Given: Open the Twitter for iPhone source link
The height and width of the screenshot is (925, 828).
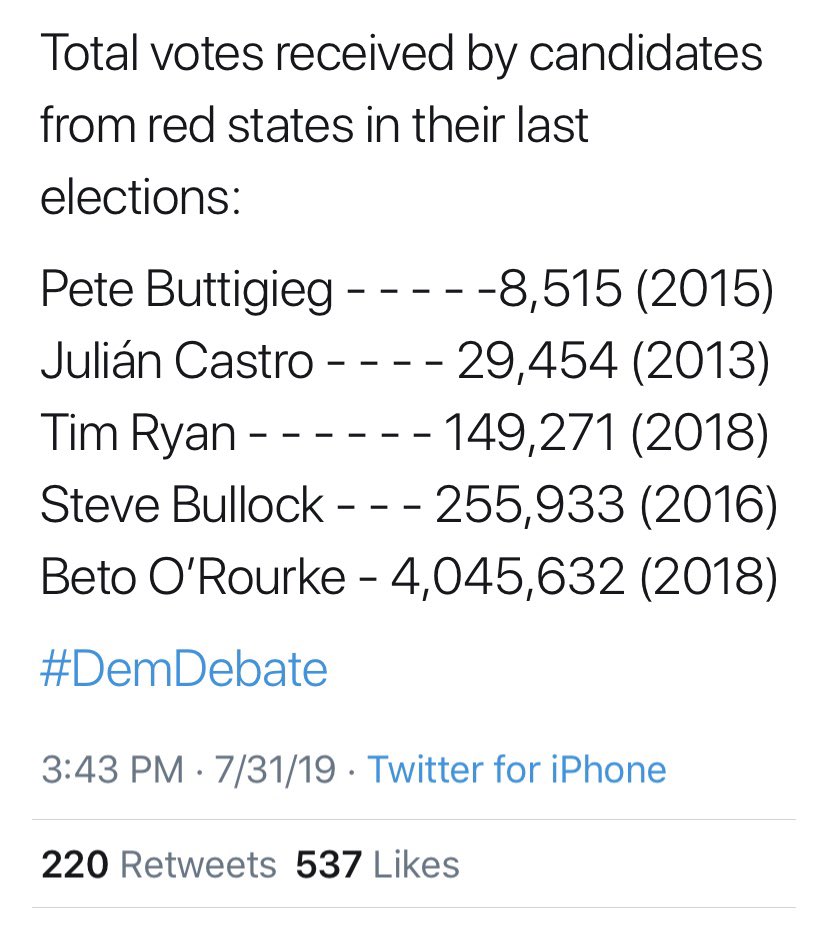Looking at the screenshot, I should point(516,769).
